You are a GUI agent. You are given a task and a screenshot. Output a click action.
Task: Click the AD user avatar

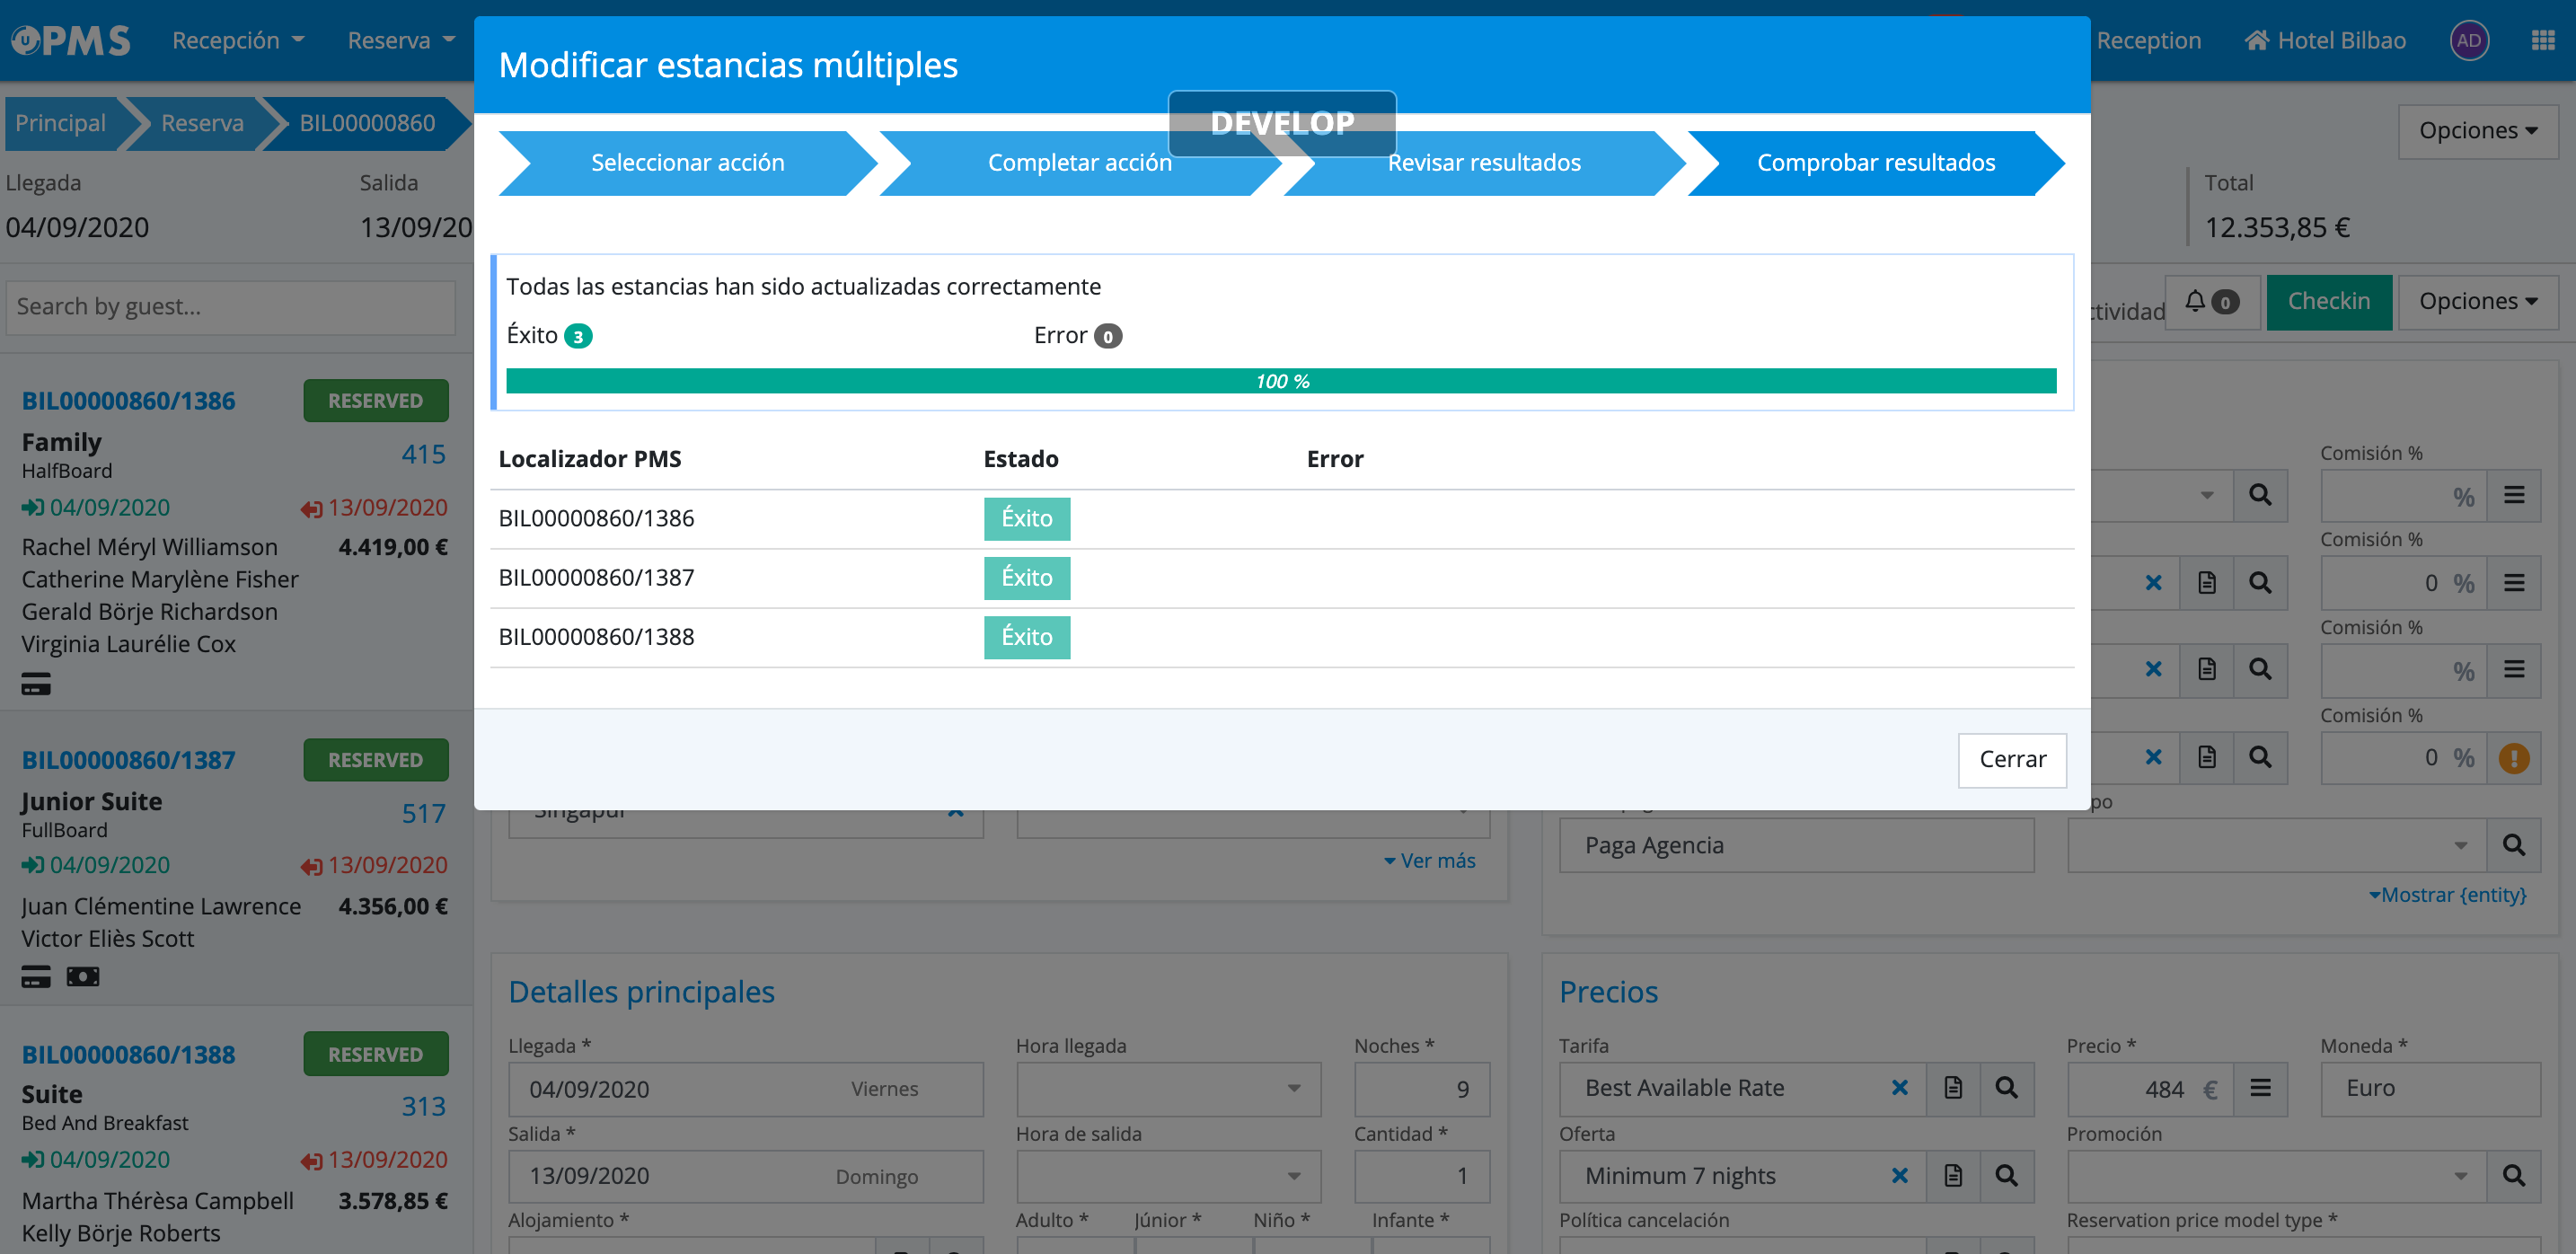2469,40
